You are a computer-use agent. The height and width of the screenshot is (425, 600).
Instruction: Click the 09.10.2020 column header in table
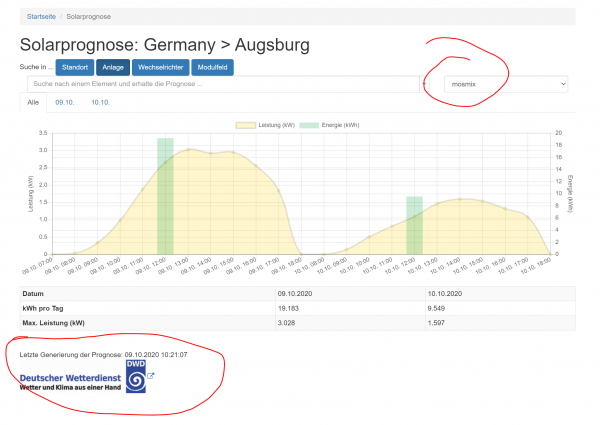point(299,293)
